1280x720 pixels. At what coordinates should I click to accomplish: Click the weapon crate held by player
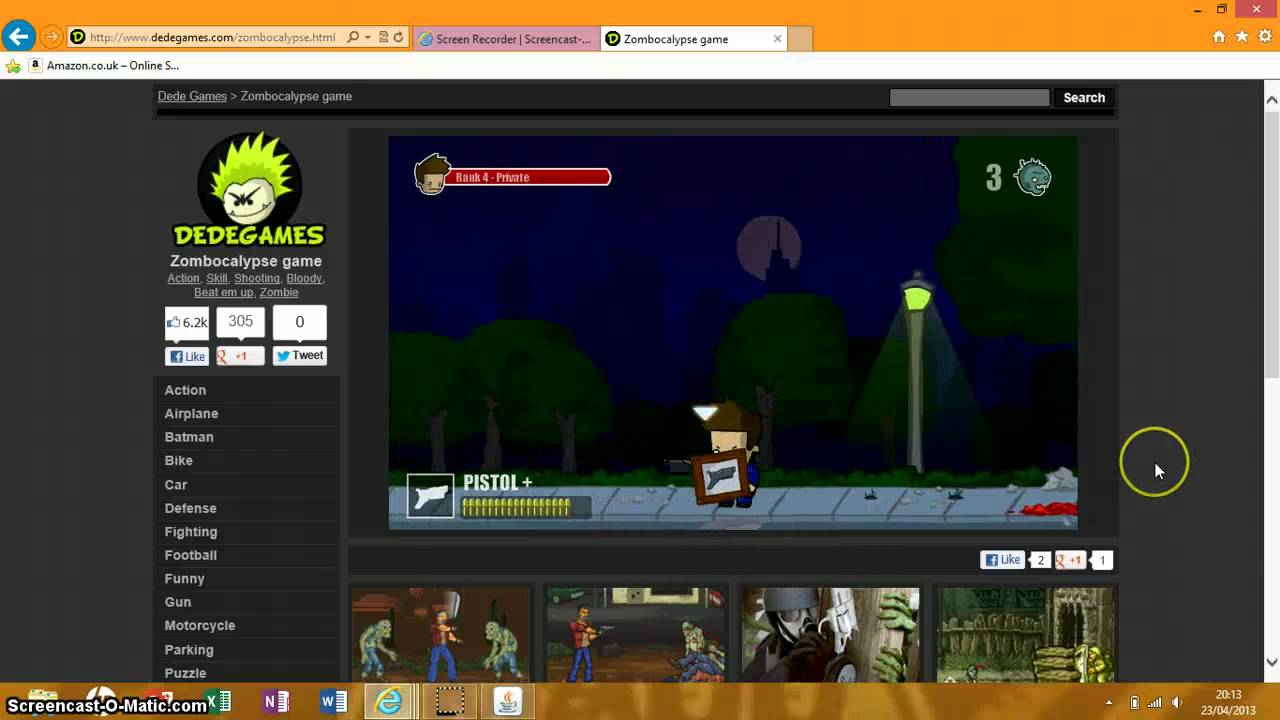pyautogui.click(x=722, y=477)
